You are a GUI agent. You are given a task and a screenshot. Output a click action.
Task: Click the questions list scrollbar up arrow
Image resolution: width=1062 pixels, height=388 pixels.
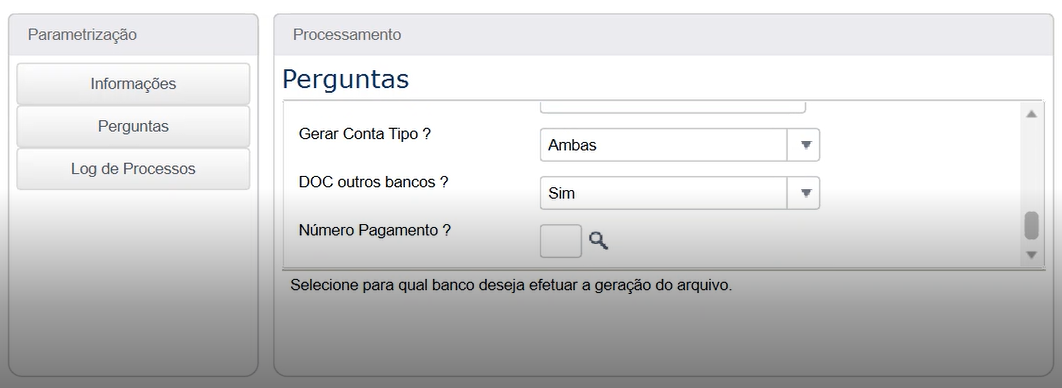[x=1031, y=114]
